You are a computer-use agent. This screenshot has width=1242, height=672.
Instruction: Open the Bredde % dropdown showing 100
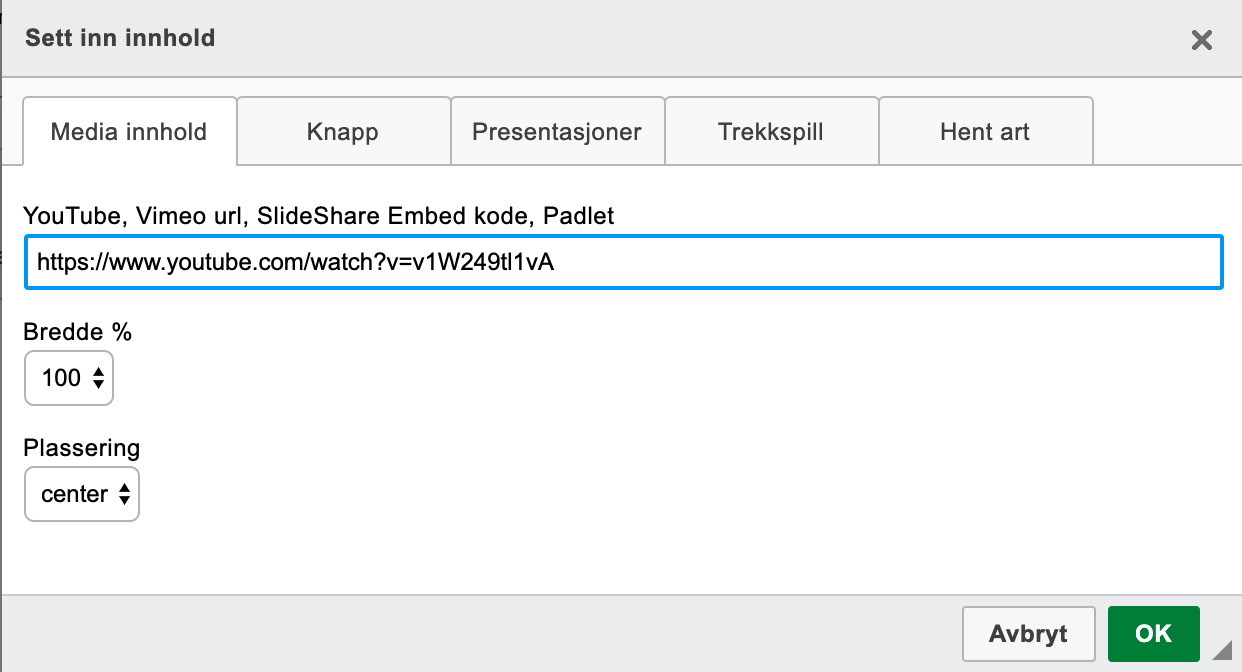pos(68,378)
